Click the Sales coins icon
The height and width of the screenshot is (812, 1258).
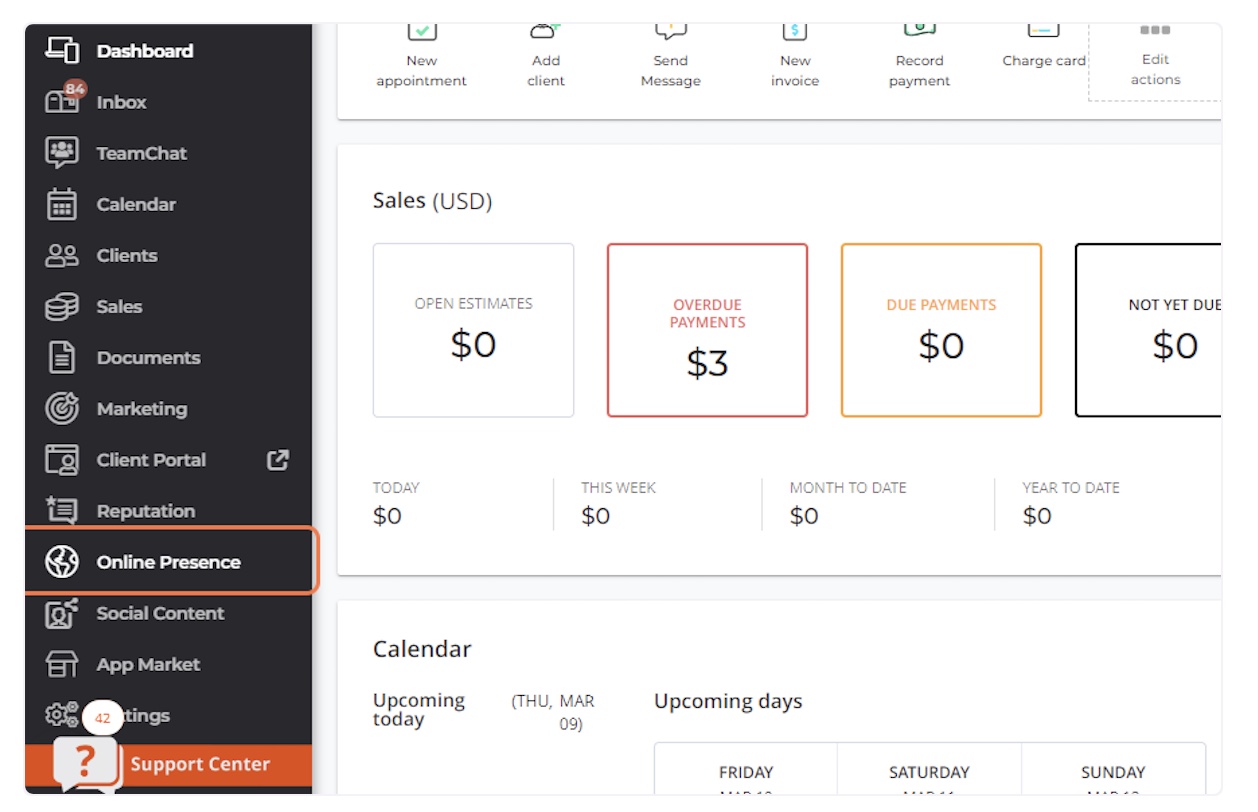coord(62,307)
